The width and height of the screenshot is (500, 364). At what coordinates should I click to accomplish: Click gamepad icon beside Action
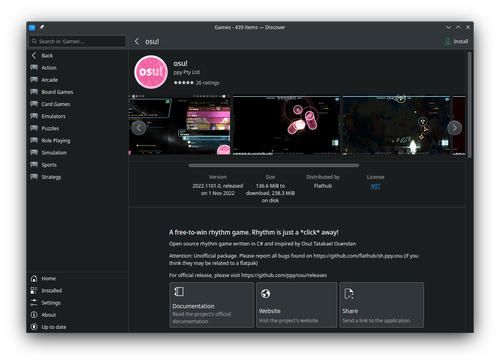[34, 68]
